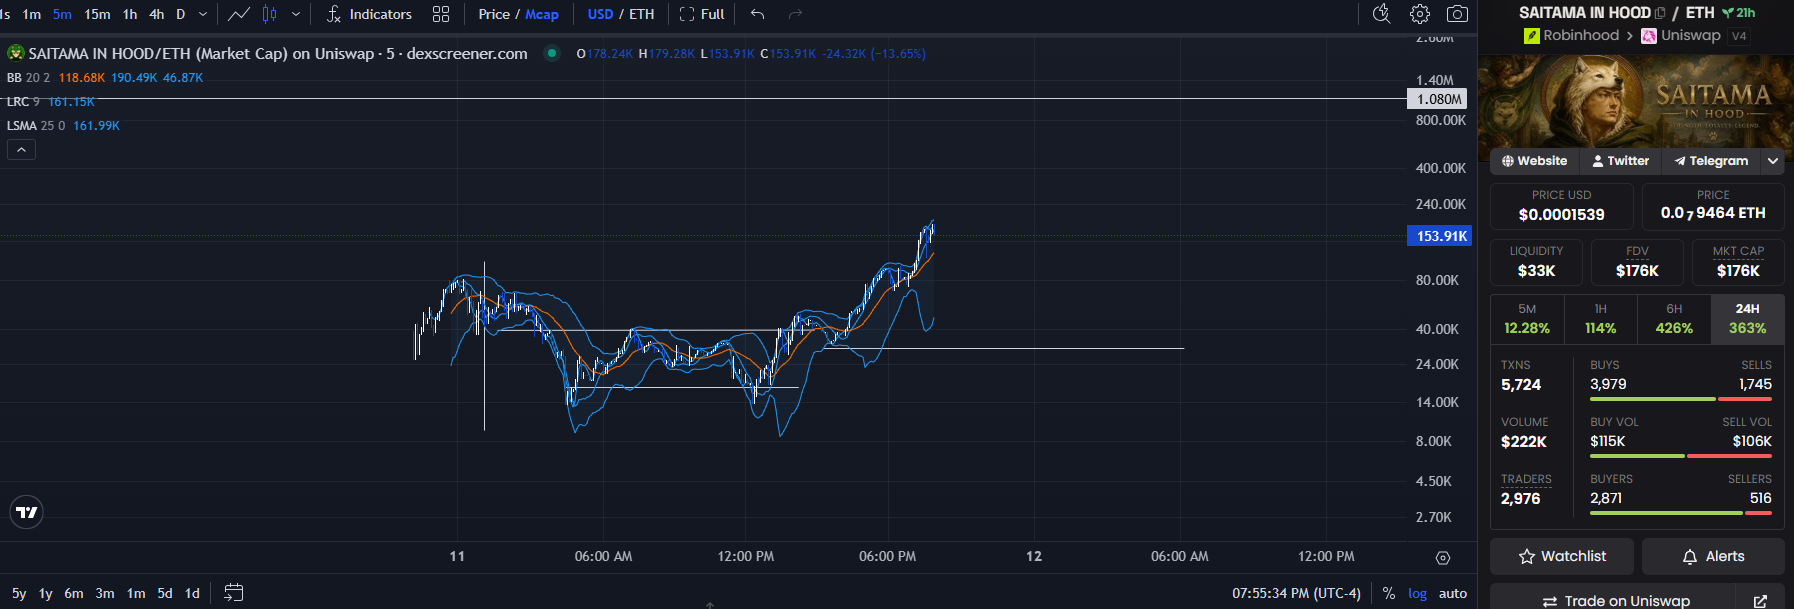1794x609 pixels.
Task: Open the token Twitter link
Action: (x=1620, y=161)
